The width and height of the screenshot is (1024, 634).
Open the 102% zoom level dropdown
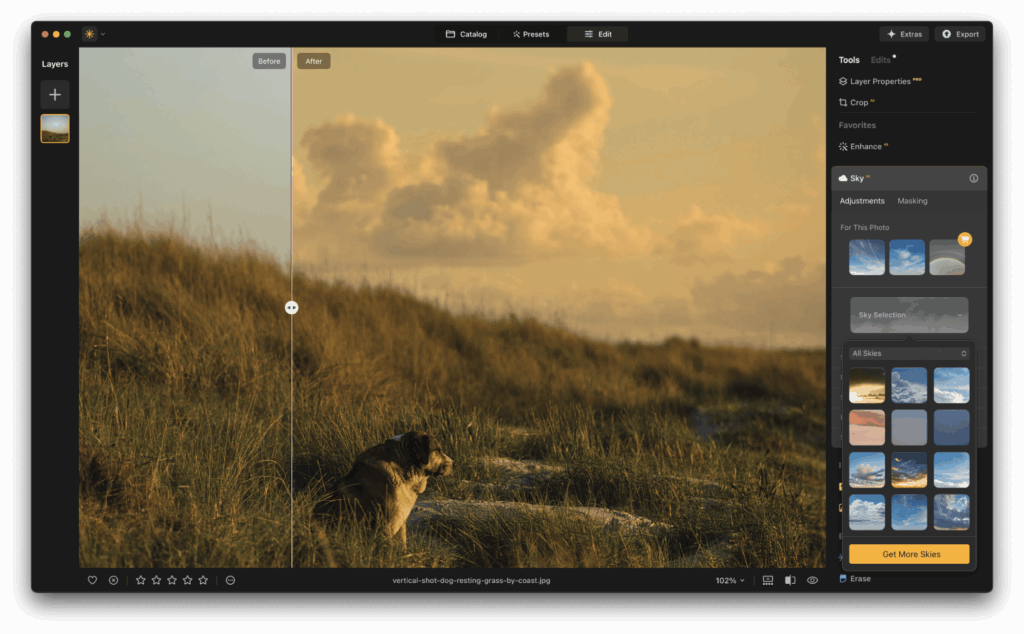729,579
